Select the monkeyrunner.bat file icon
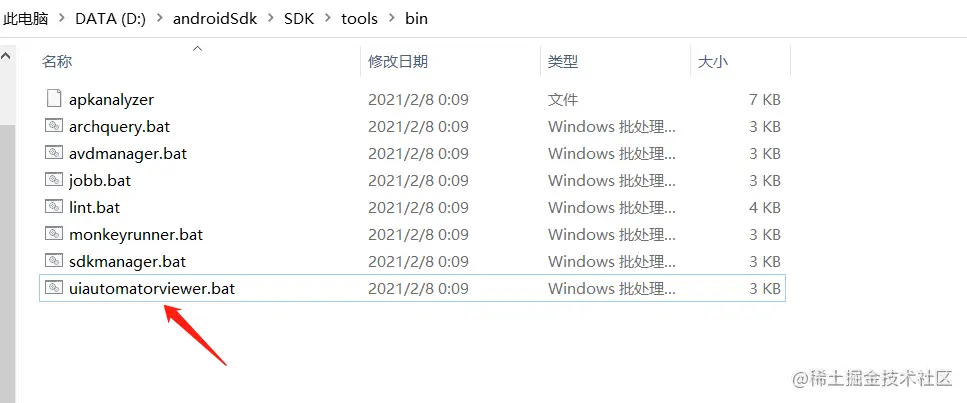This screenshot has height=403, width=967. click(x=54, y=235)
